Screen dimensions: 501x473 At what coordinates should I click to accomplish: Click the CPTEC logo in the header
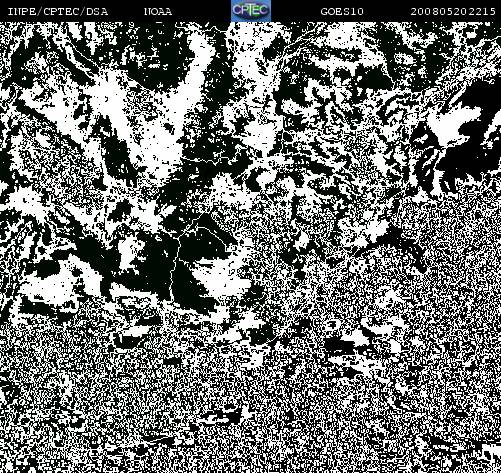251,11
